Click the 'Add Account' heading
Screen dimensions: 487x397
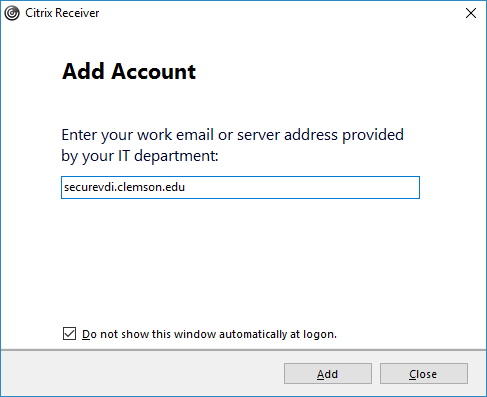[x=129, y=71]
